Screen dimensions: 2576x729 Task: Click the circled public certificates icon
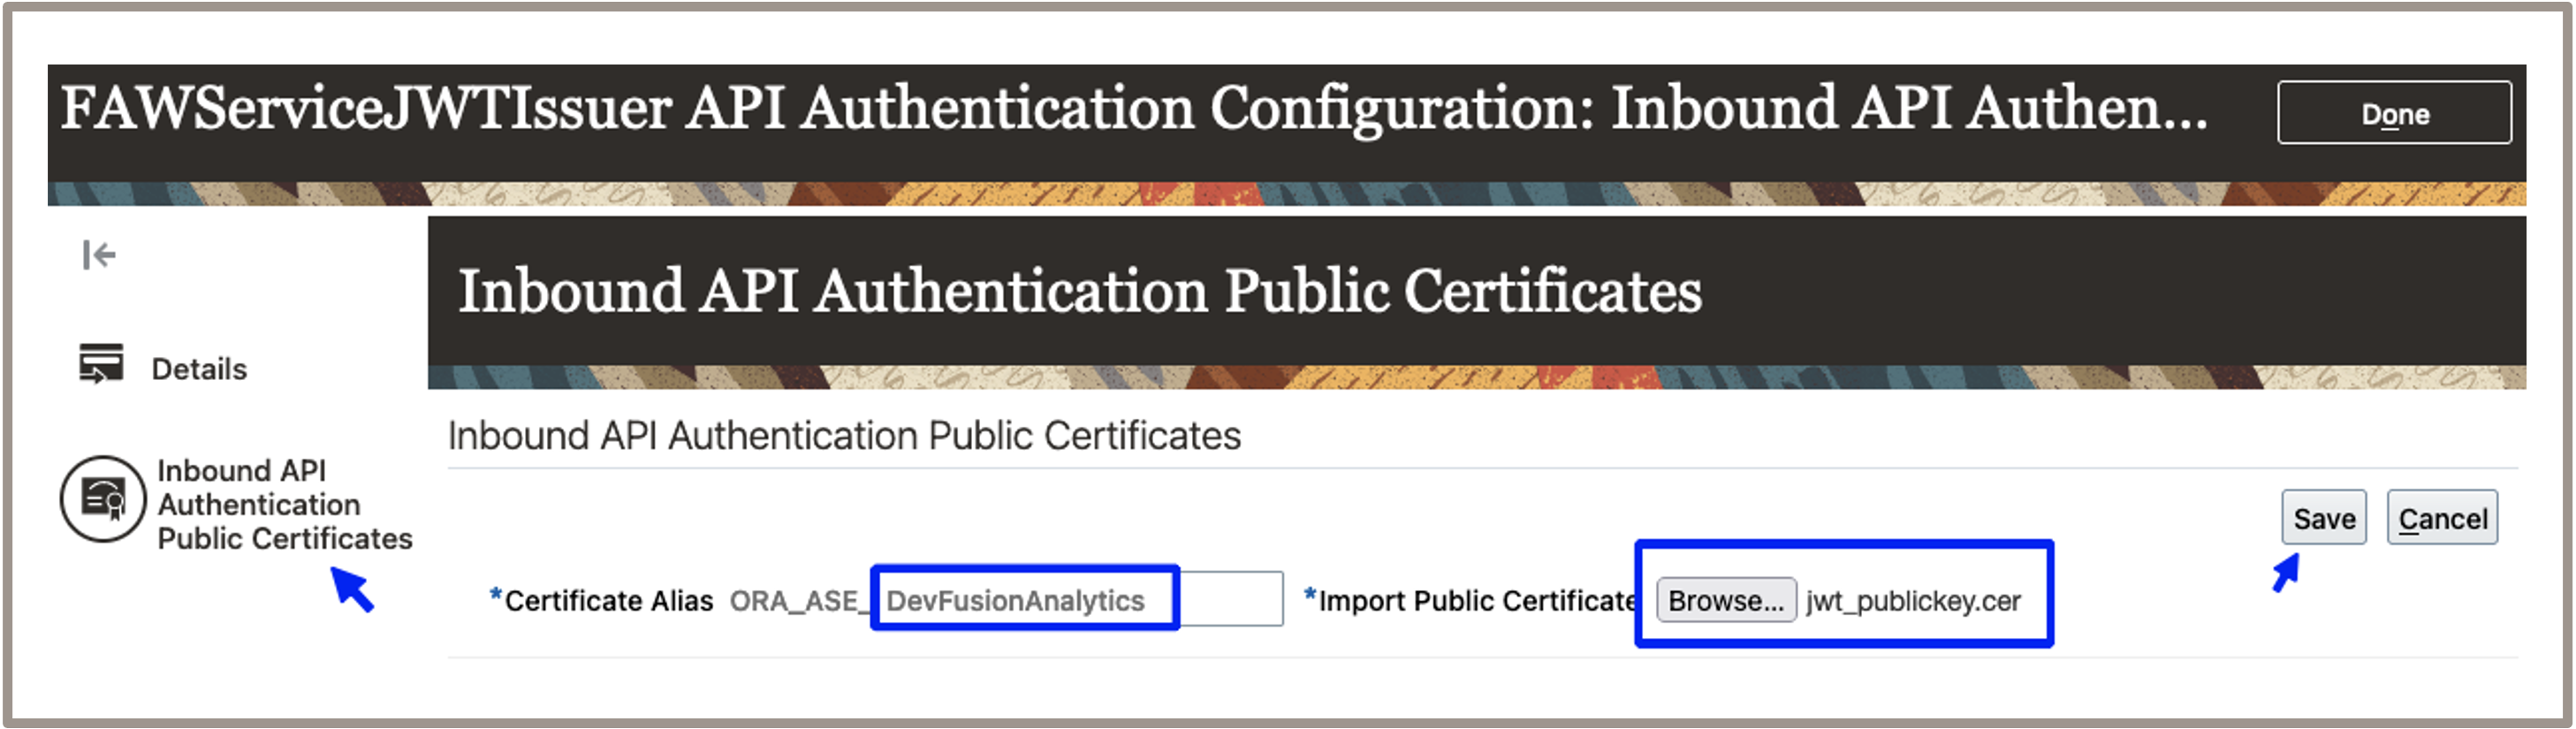(x=103, y=498)
